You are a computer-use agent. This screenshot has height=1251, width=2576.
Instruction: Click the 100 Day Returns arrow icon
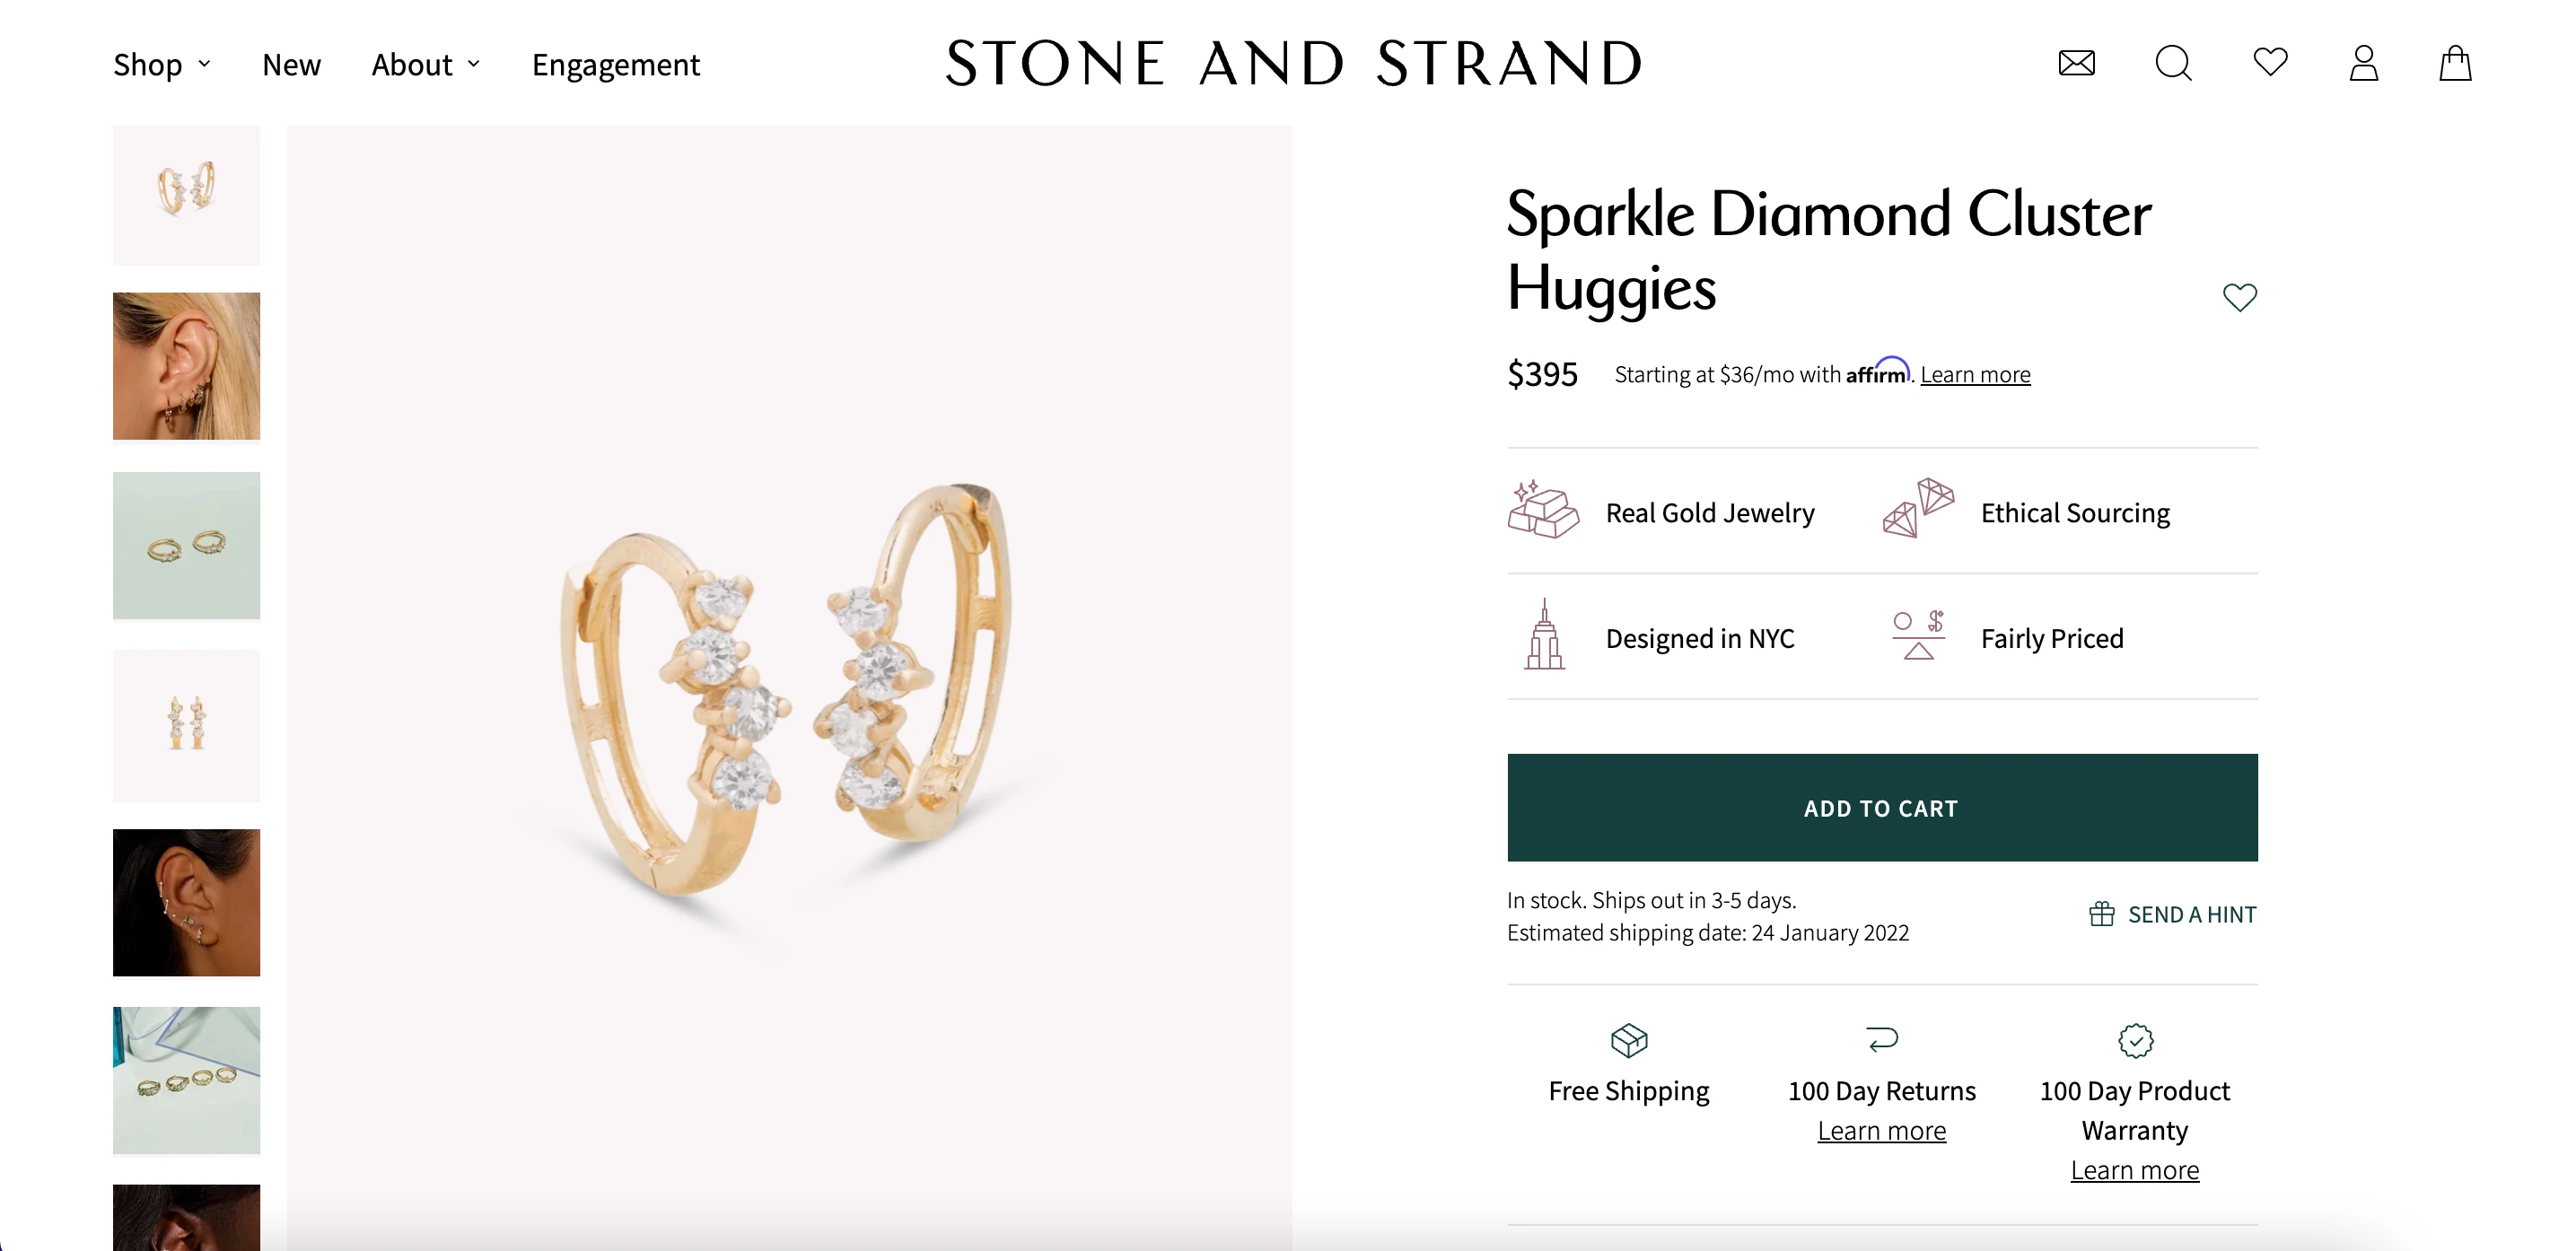1881,1040
